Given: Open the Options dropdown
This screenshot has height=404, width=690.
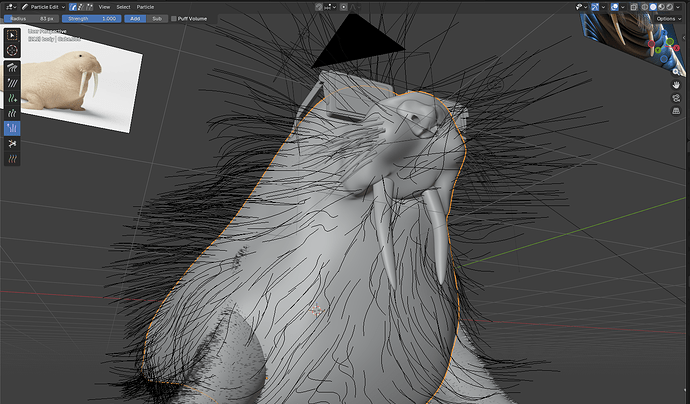Looking at the screenshot, I should point(668,18).
